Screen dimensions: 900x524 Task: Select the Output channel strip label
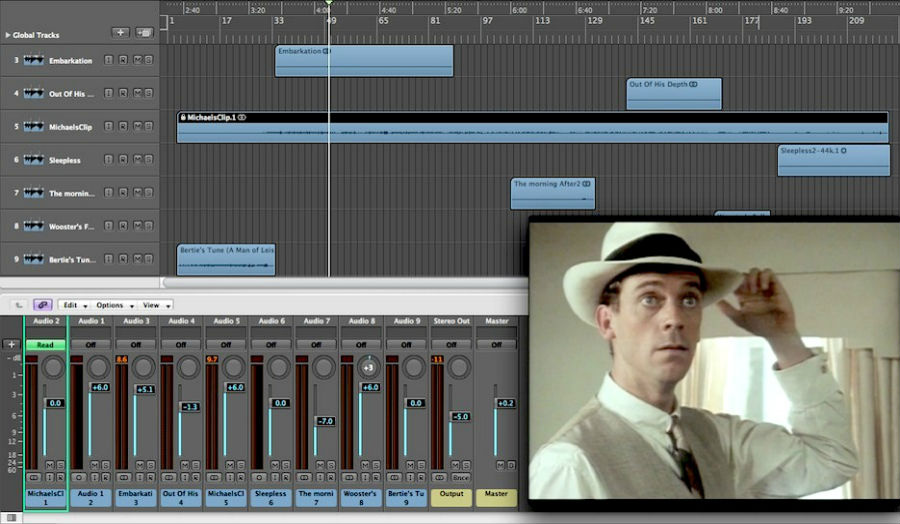pos(451,496)
